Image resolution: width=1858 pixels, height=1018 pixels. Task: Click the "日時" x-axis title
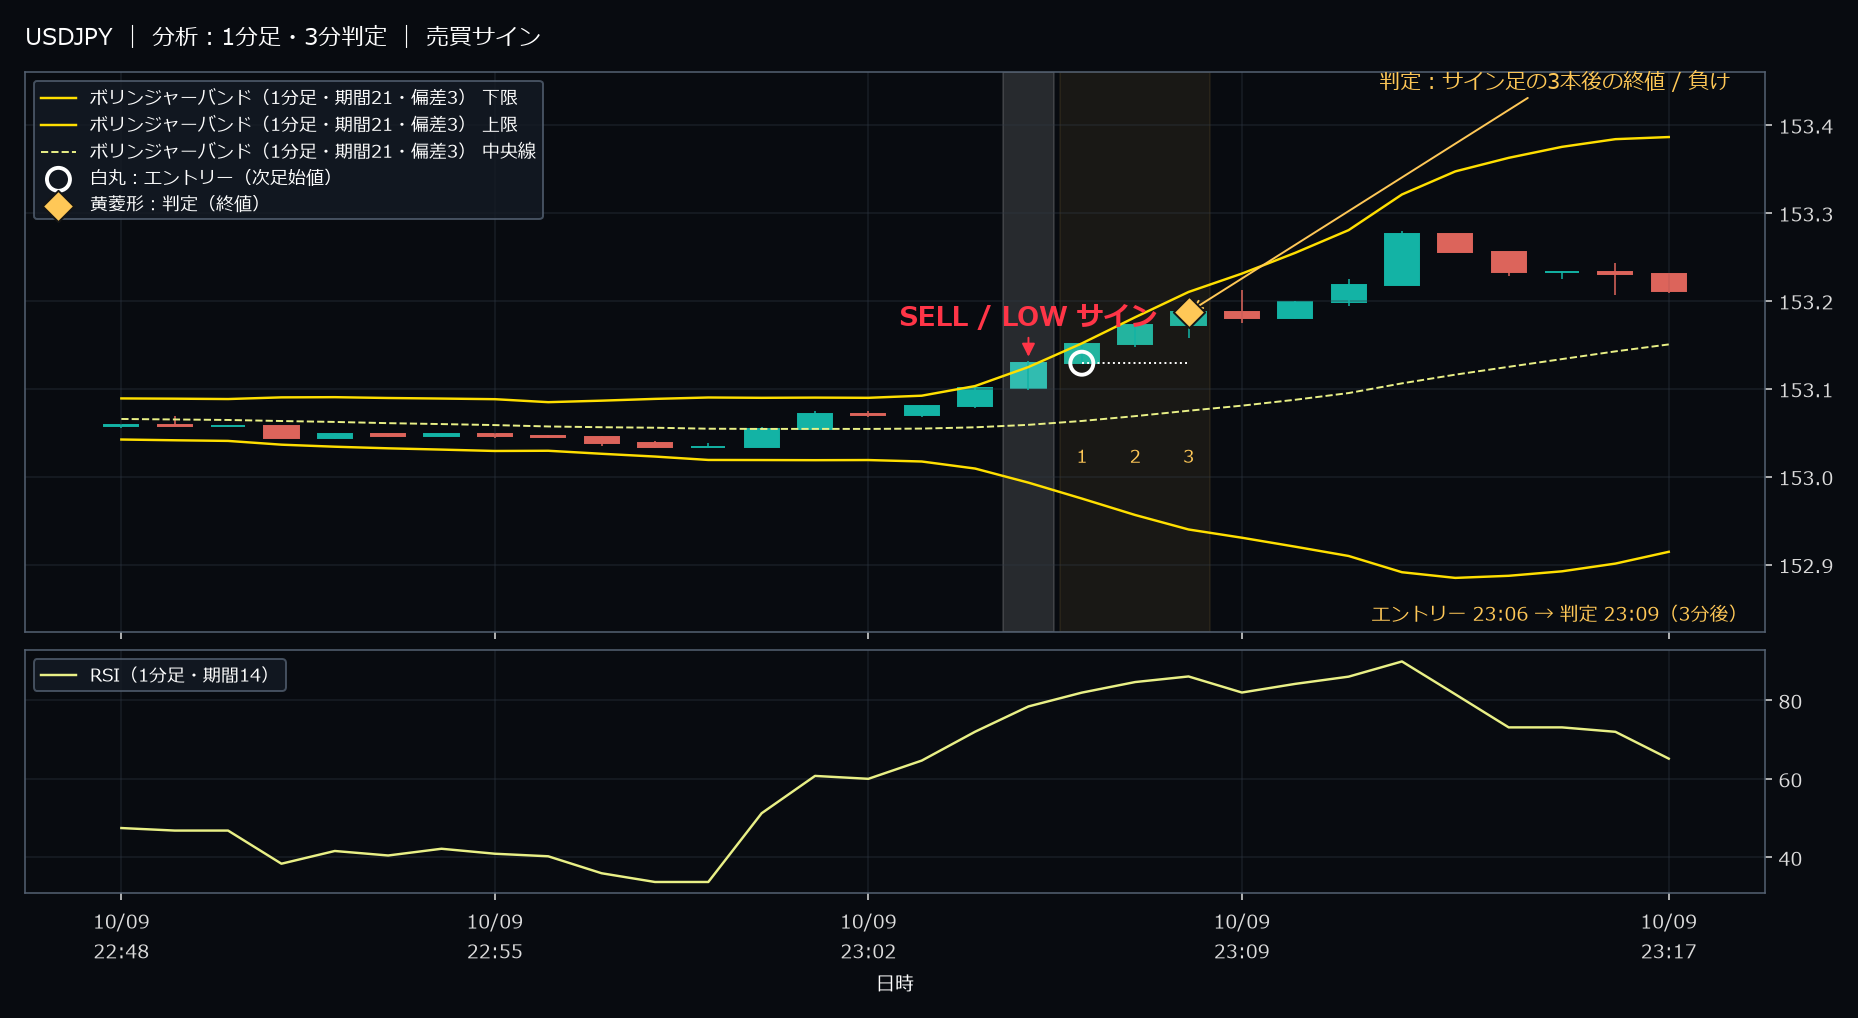(x=895, y=984)
